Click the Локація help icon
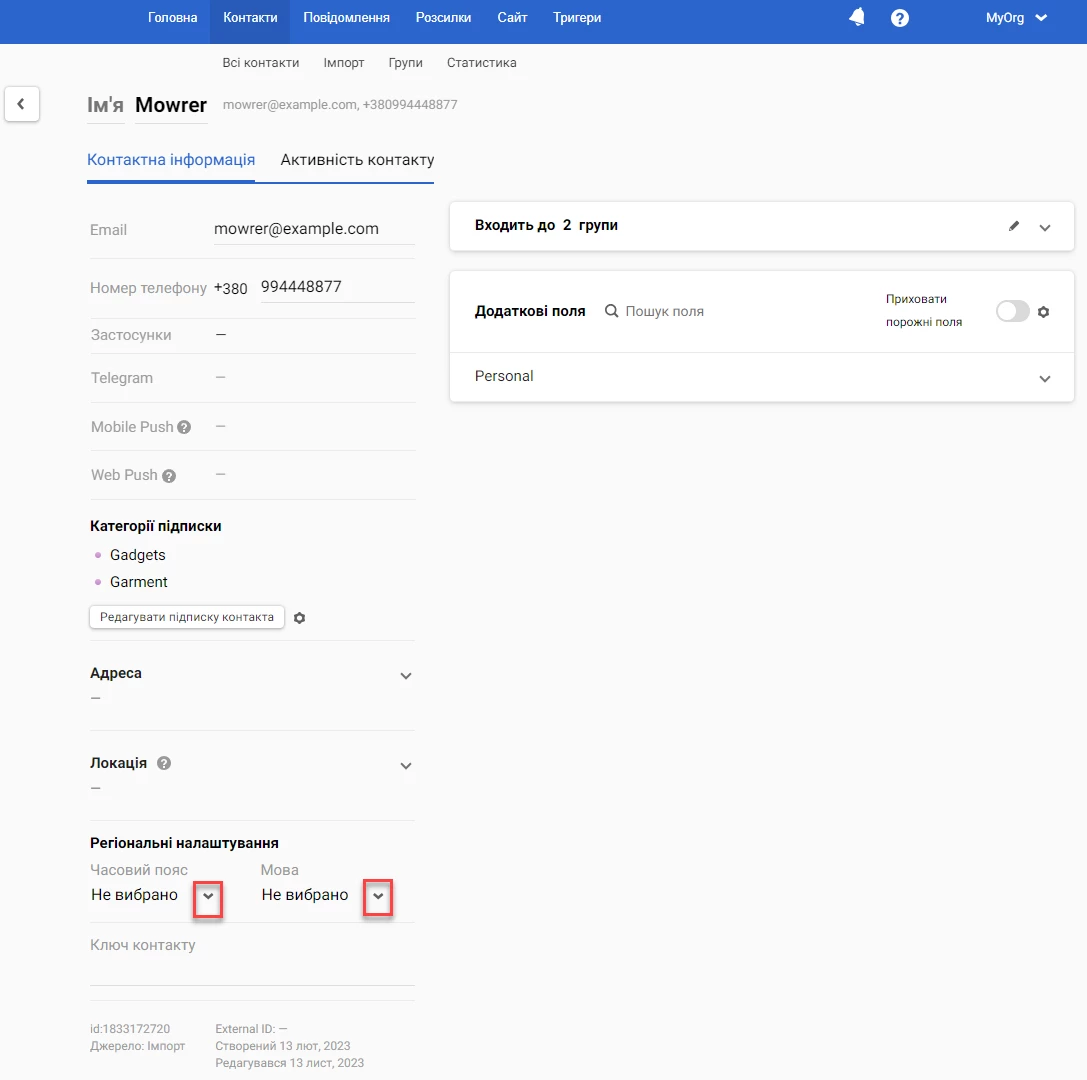Screen dimensions: 1087x1080 point(164,763)
